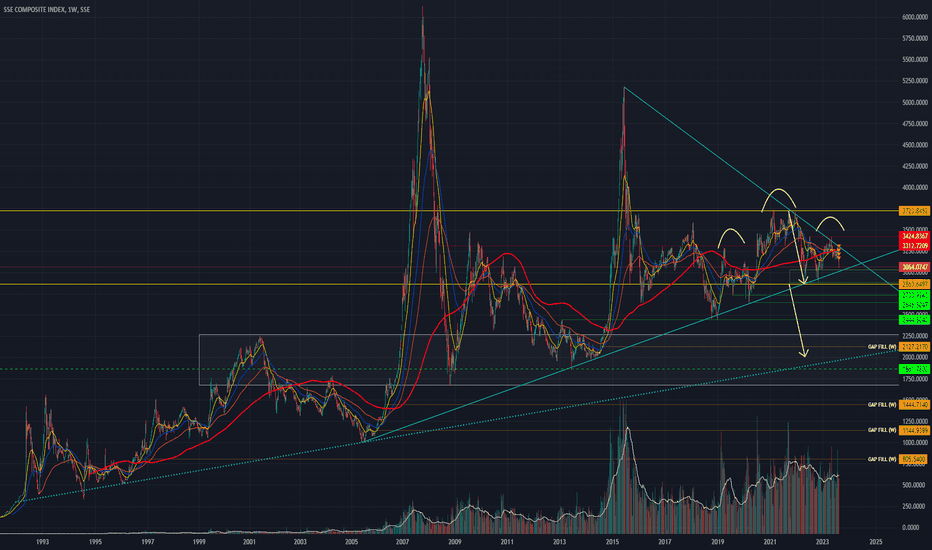Click GAP FILL (W) label beside 1444.7140
932x550 pixels.
[882, 405]
